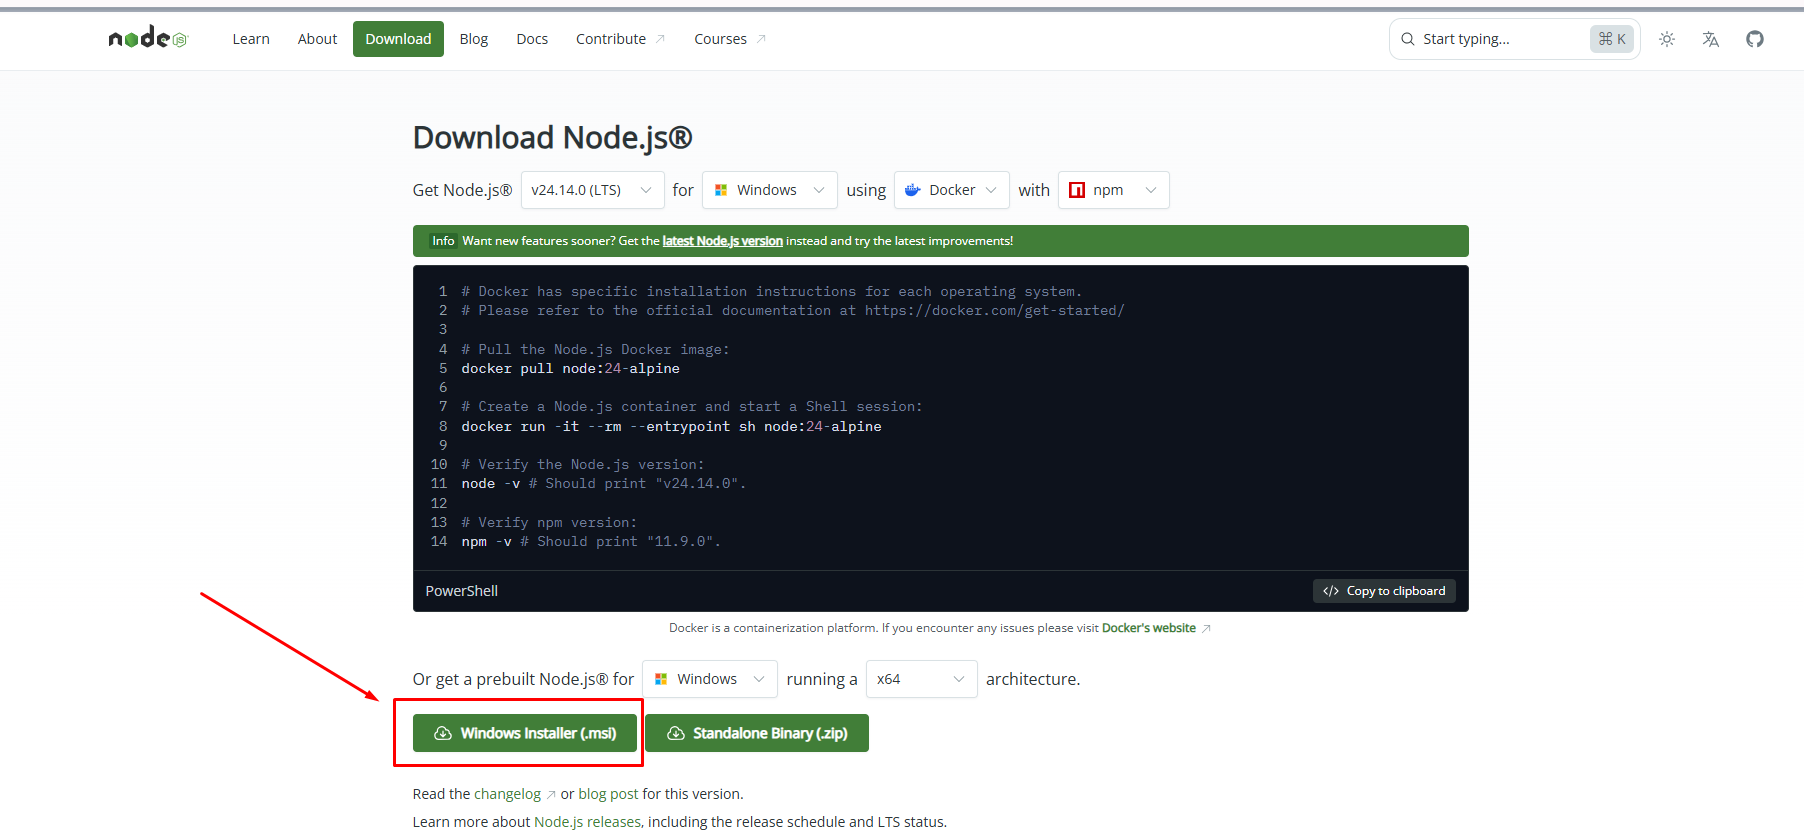
Task: Open the Contribute nav link
Action: [620, 39]
